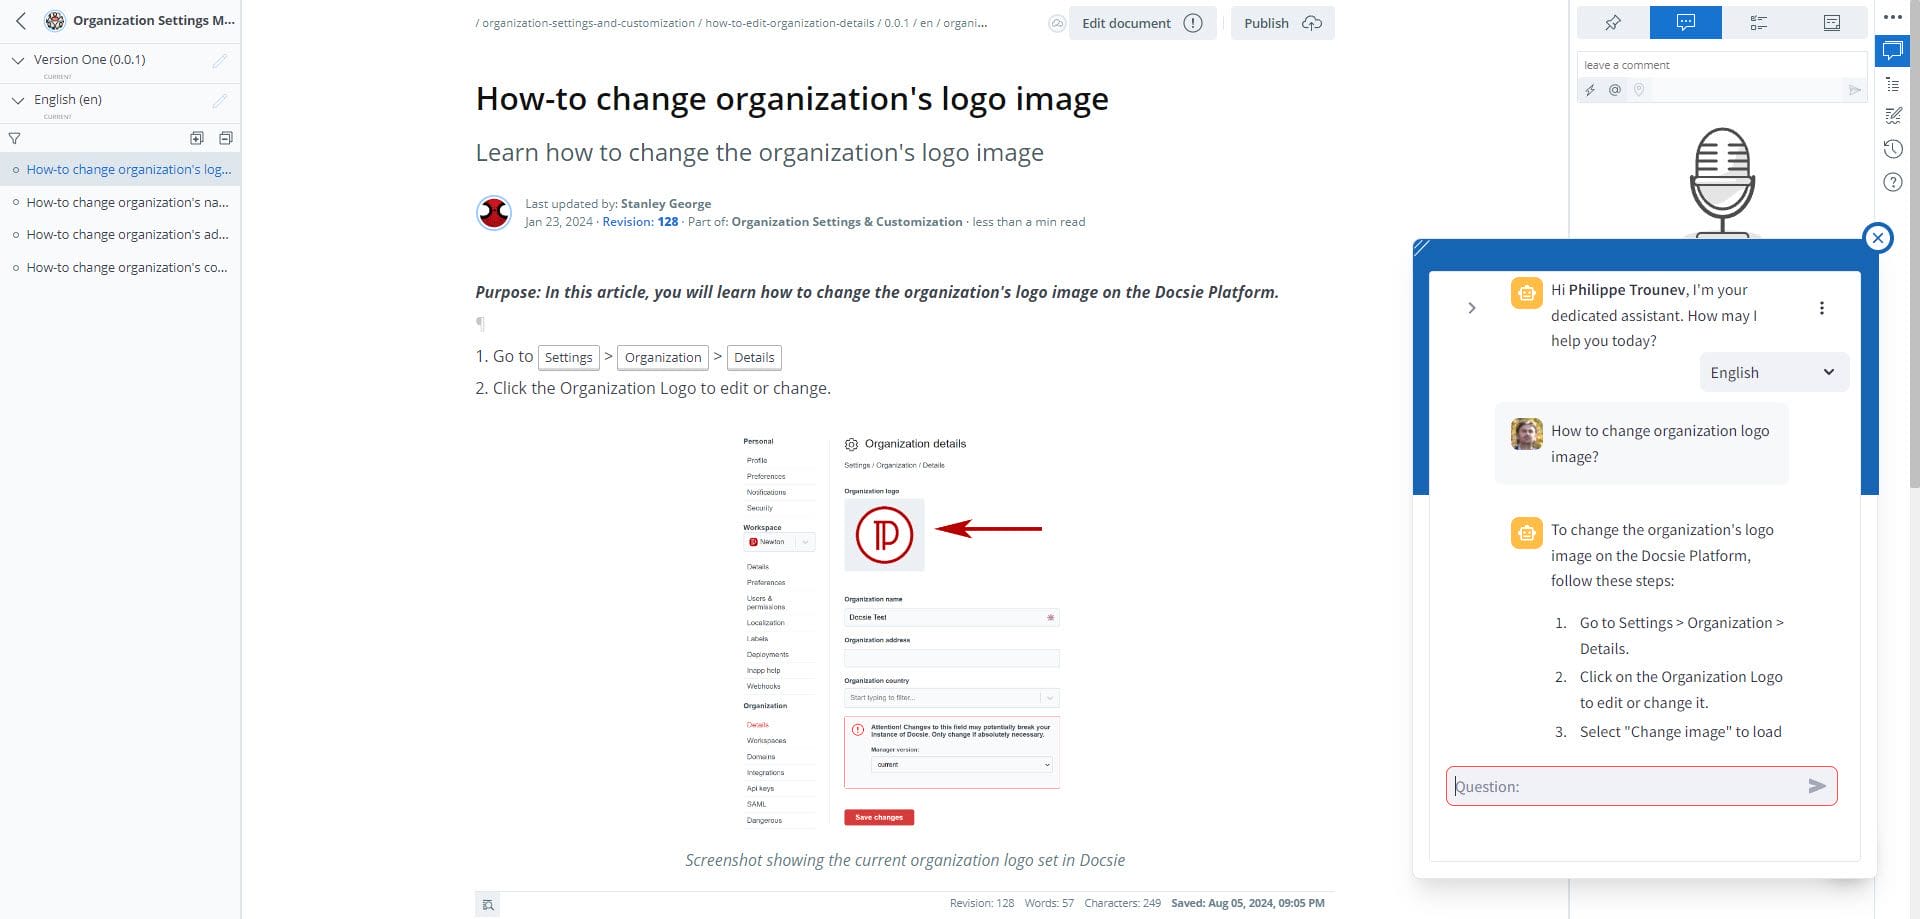Click the mention @ icon in comment box
The image size is (1920, 919).
point(1614,90)
